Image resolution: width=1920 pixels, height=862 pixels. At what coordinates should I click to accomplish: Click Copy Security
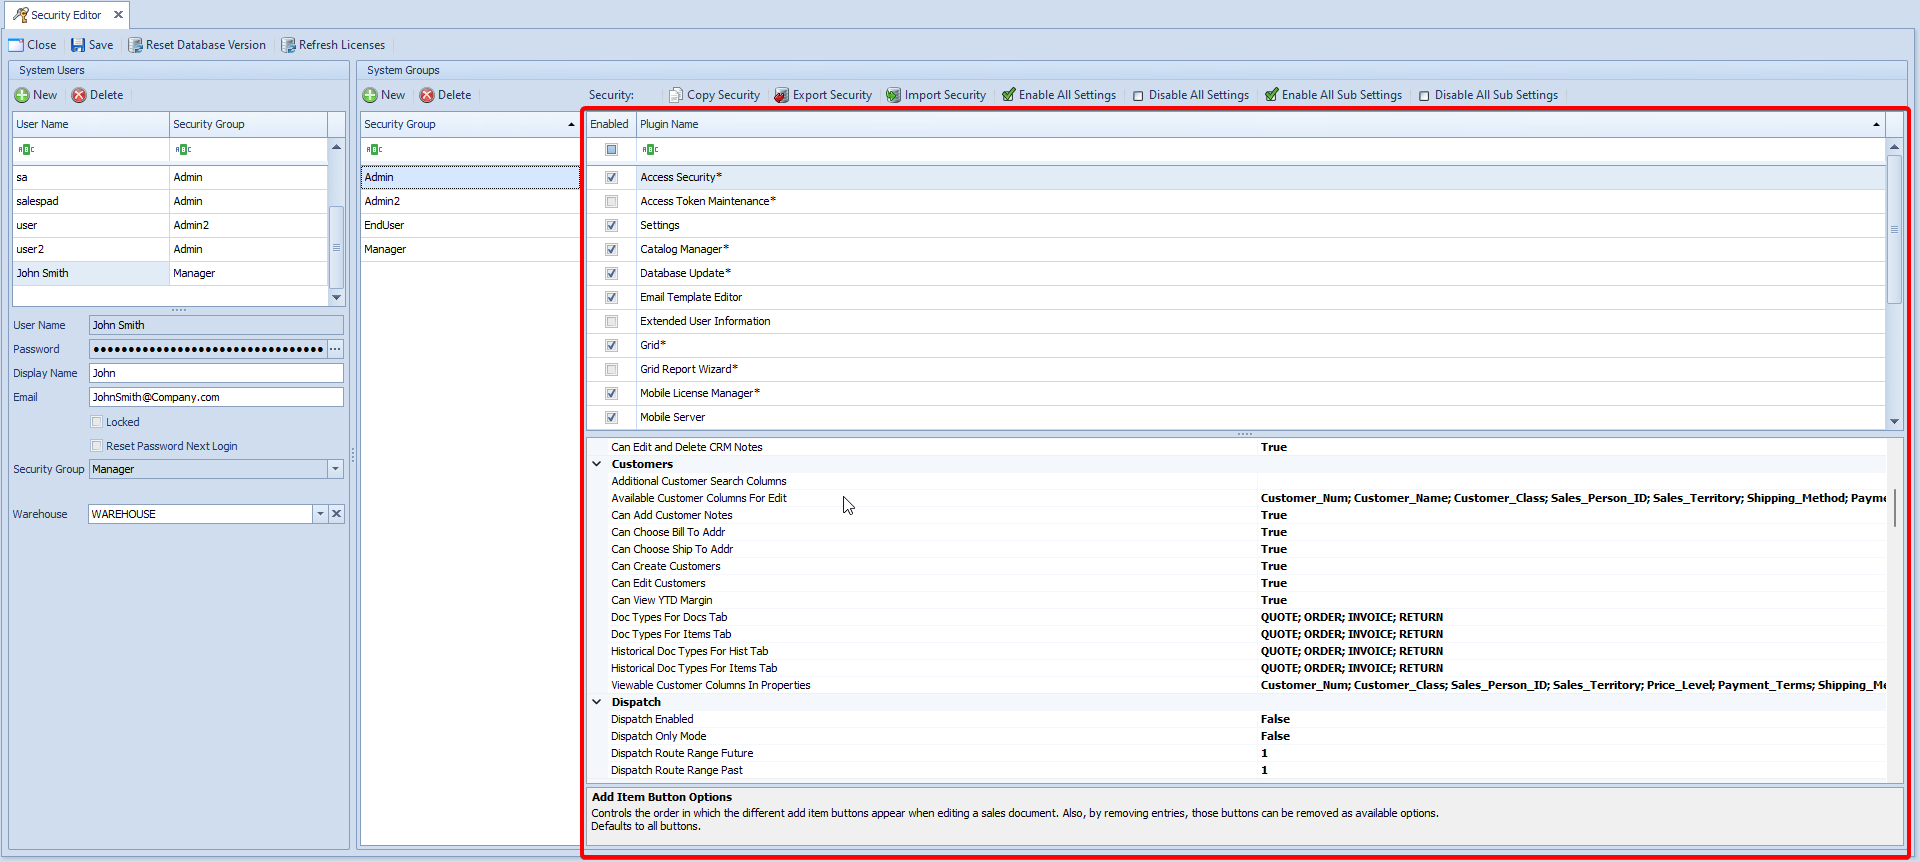point(715,95)
